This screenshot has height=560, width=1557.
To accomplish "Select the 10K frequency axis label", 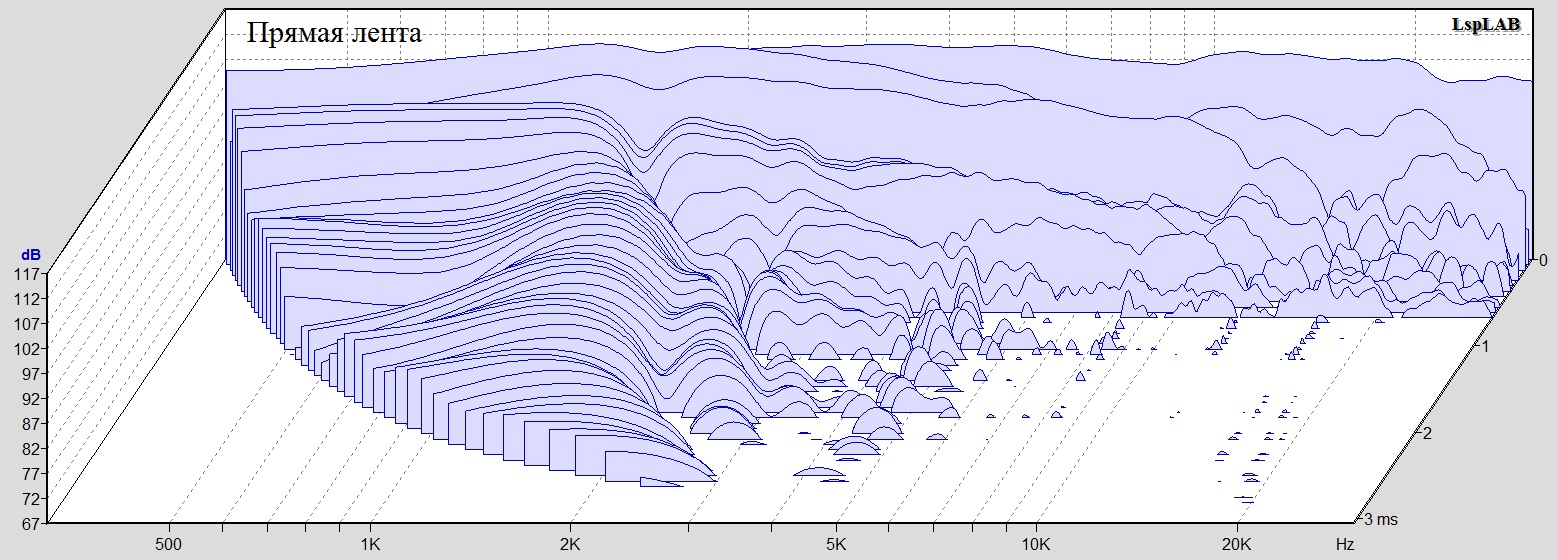I will (1036, 546).
